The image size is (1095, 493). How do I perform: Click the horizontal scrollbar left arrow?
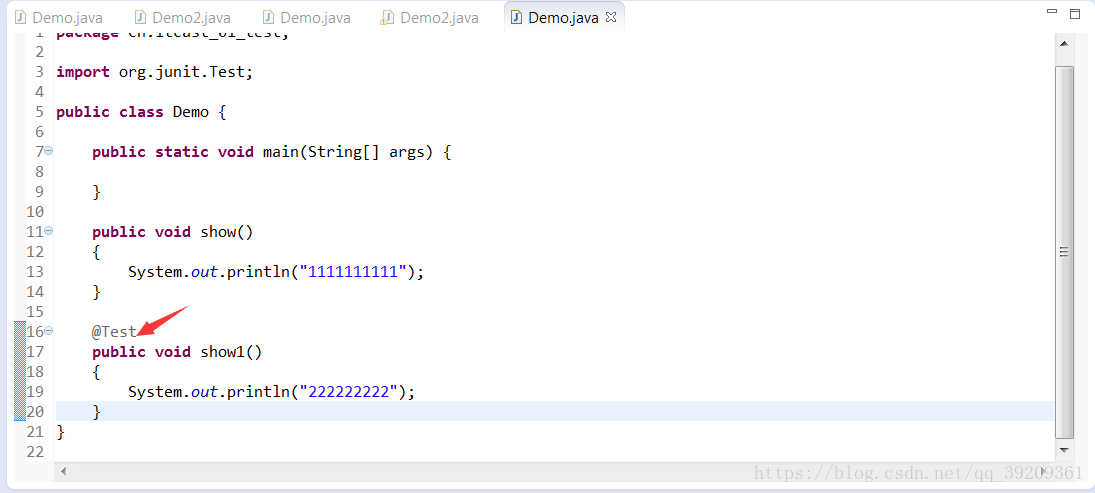64,472
